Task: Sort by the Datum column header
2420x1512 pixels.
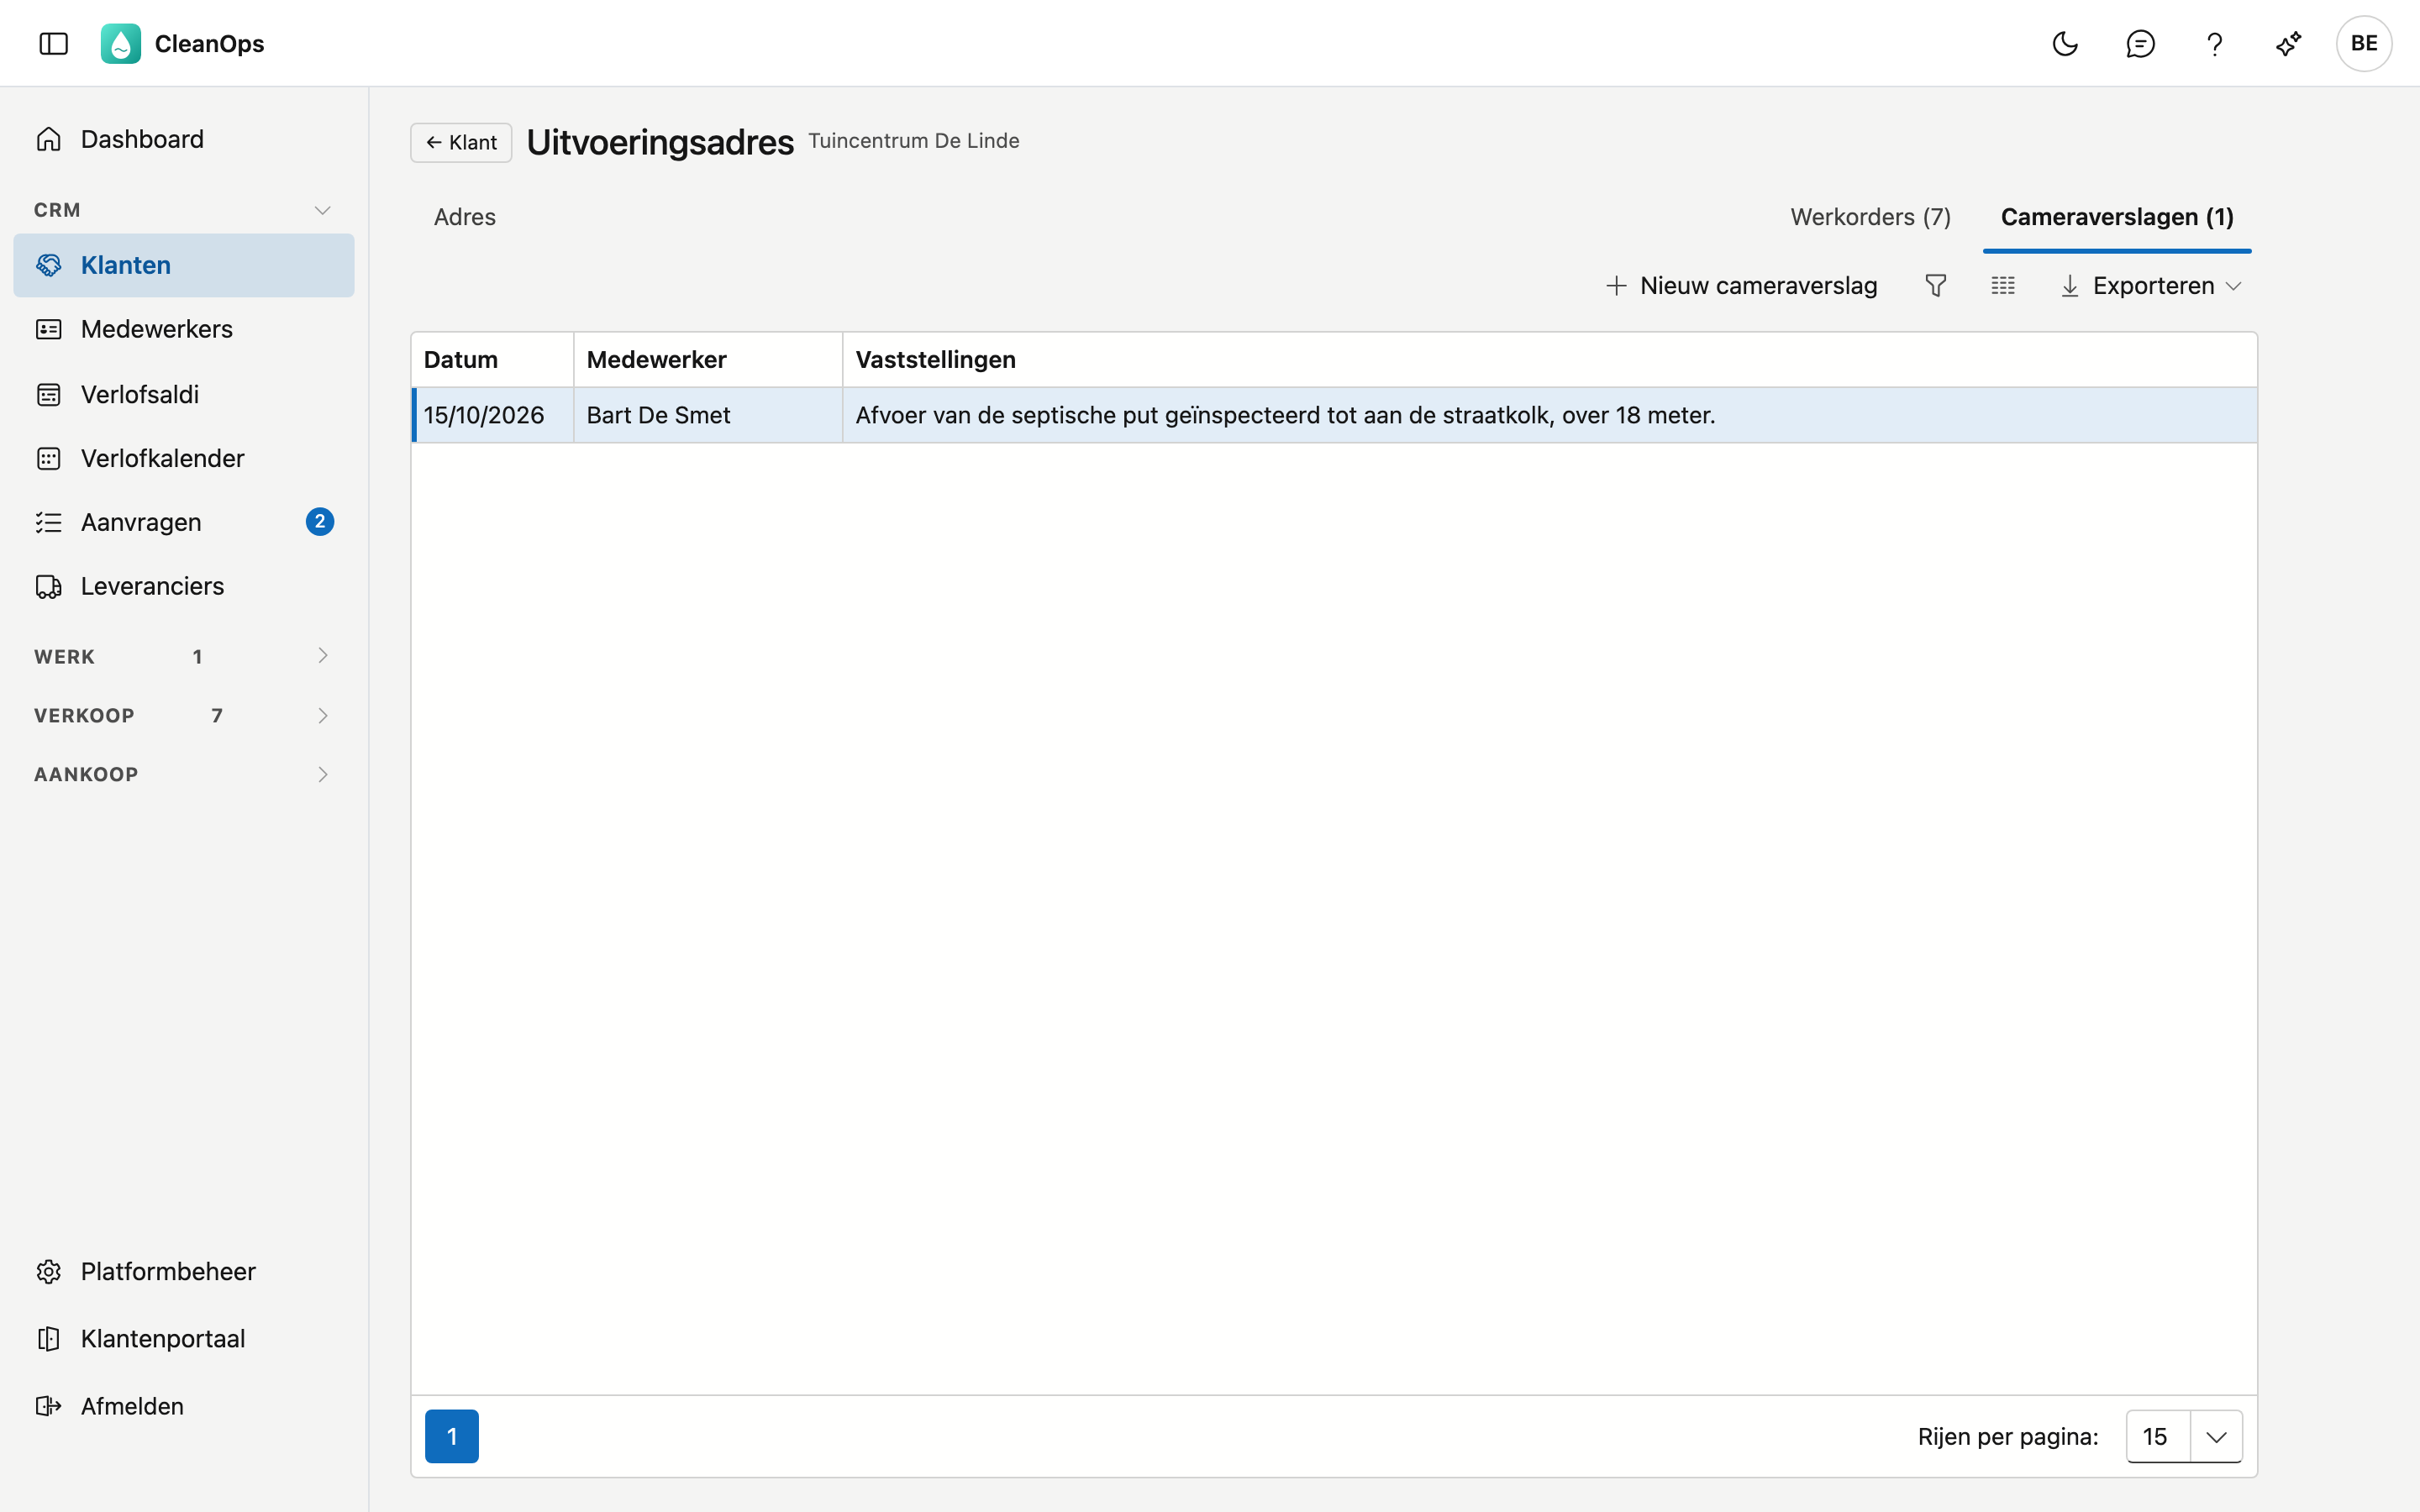Action: click(492, 360)
